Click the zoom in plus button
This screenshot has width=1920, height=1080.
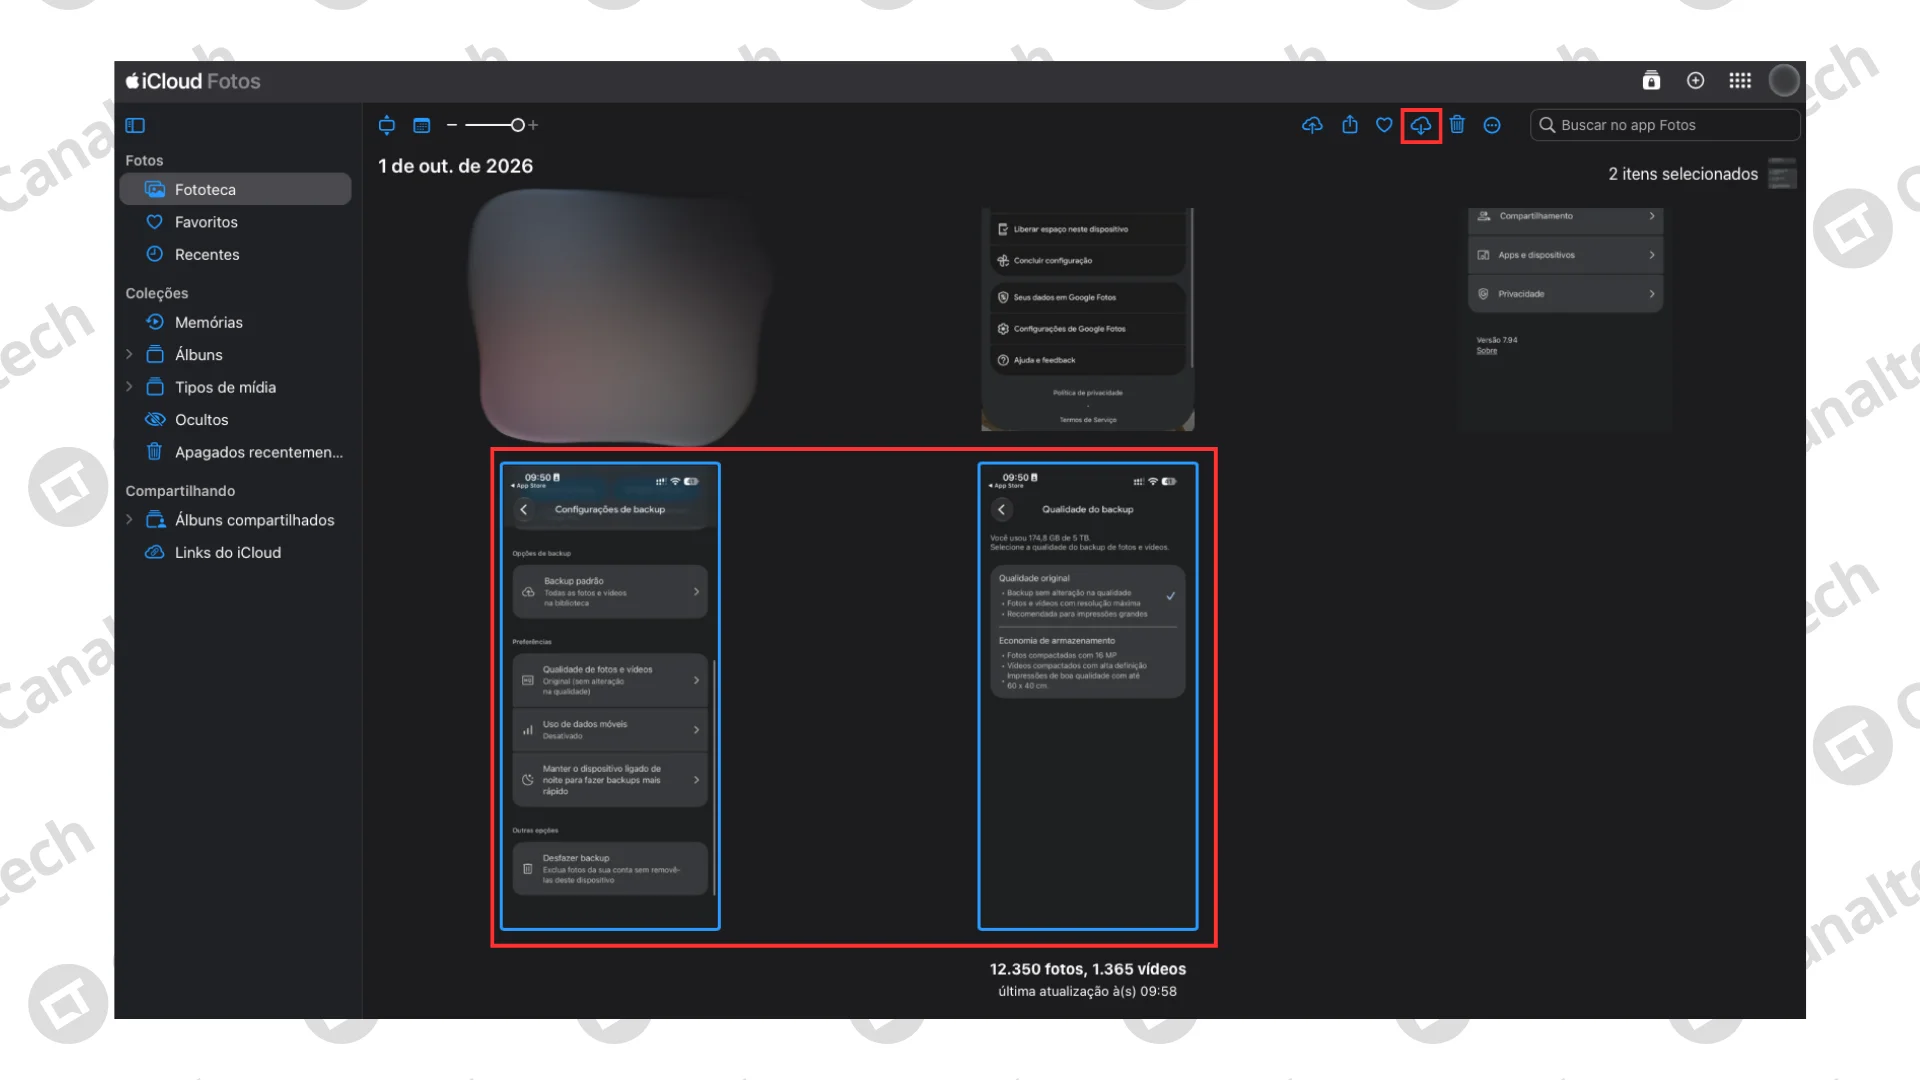click(533, 125)
